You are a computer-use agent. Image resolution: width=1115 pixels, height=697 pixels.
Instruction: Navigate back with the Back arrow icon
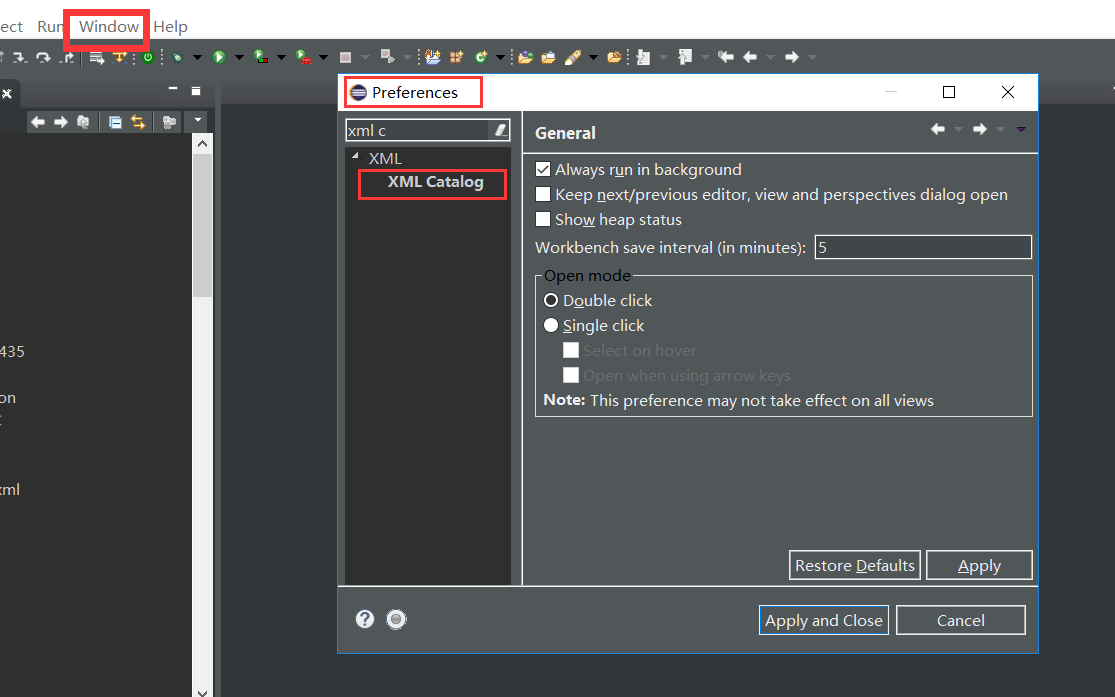[x=750, y=57]
